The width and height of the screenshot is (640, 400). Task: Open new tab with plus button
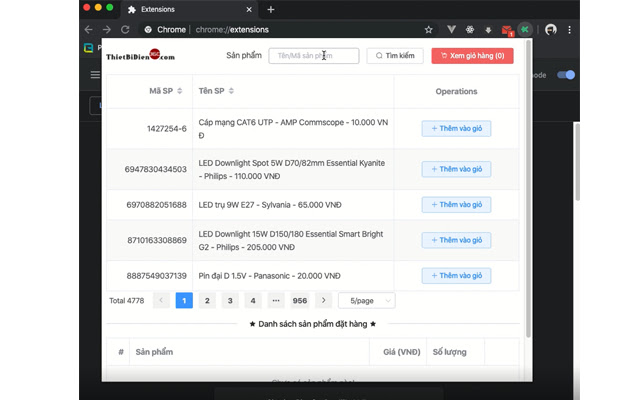(x=271, y=9)
